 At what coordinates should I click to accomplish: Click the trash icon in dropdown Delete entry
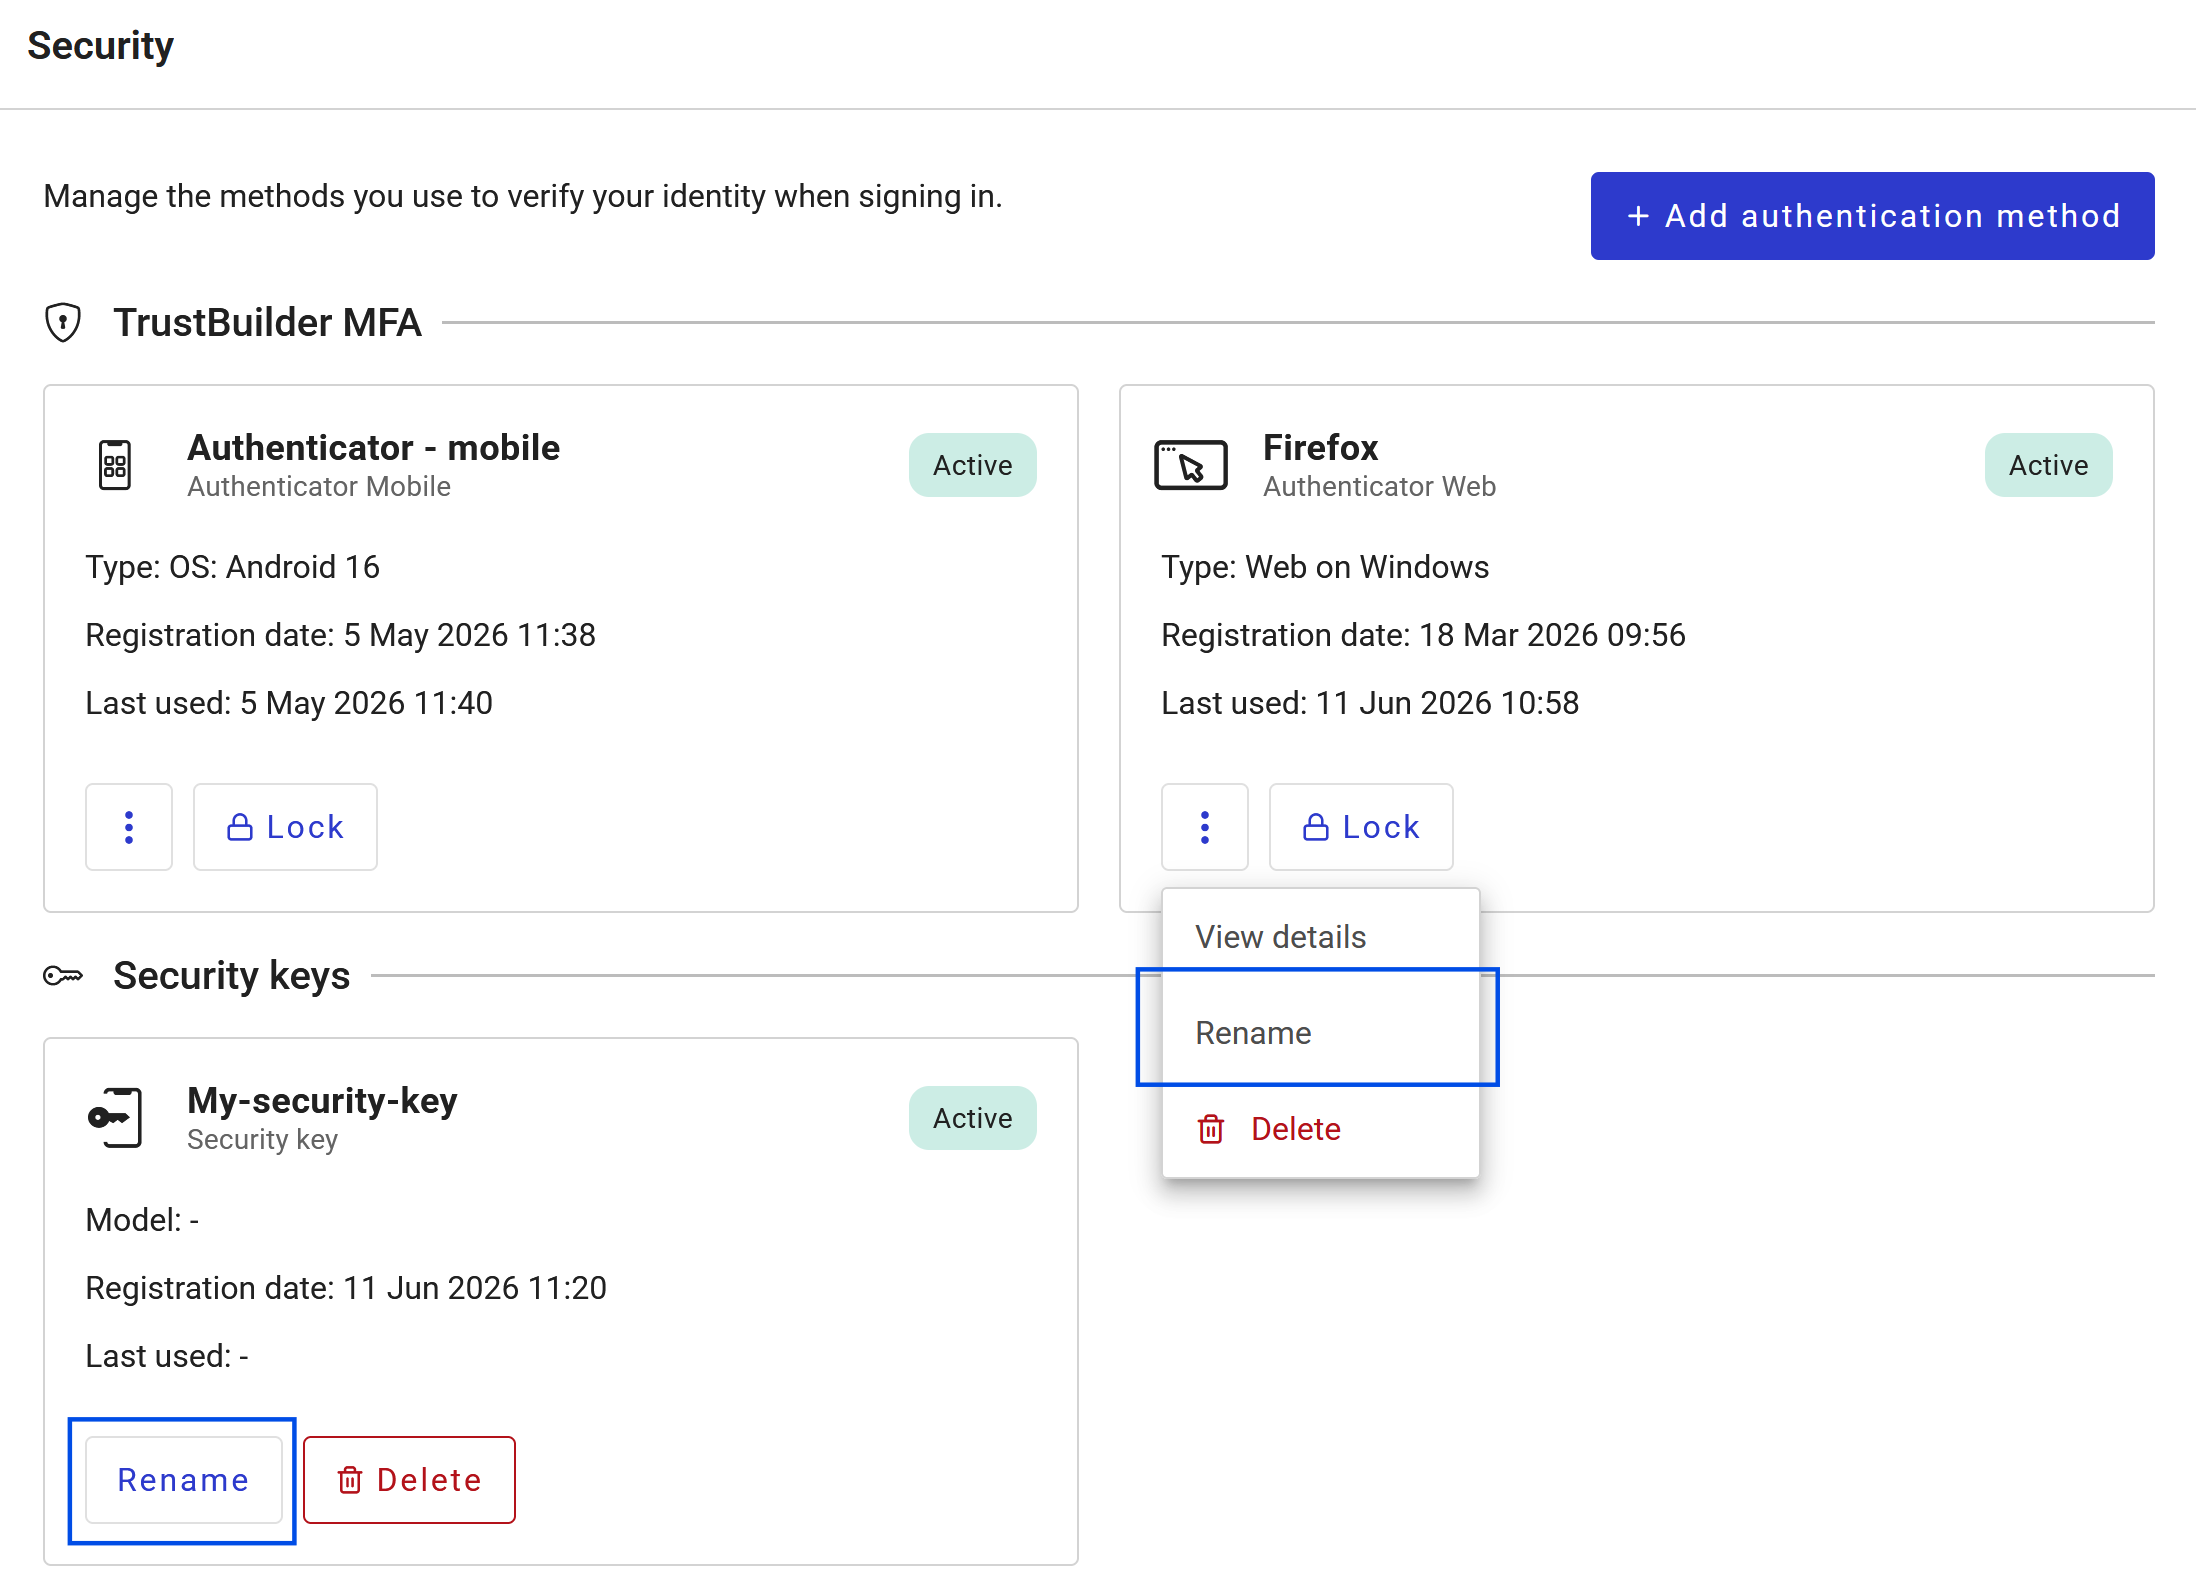pyautogui.click(x=1211, y=1129)
